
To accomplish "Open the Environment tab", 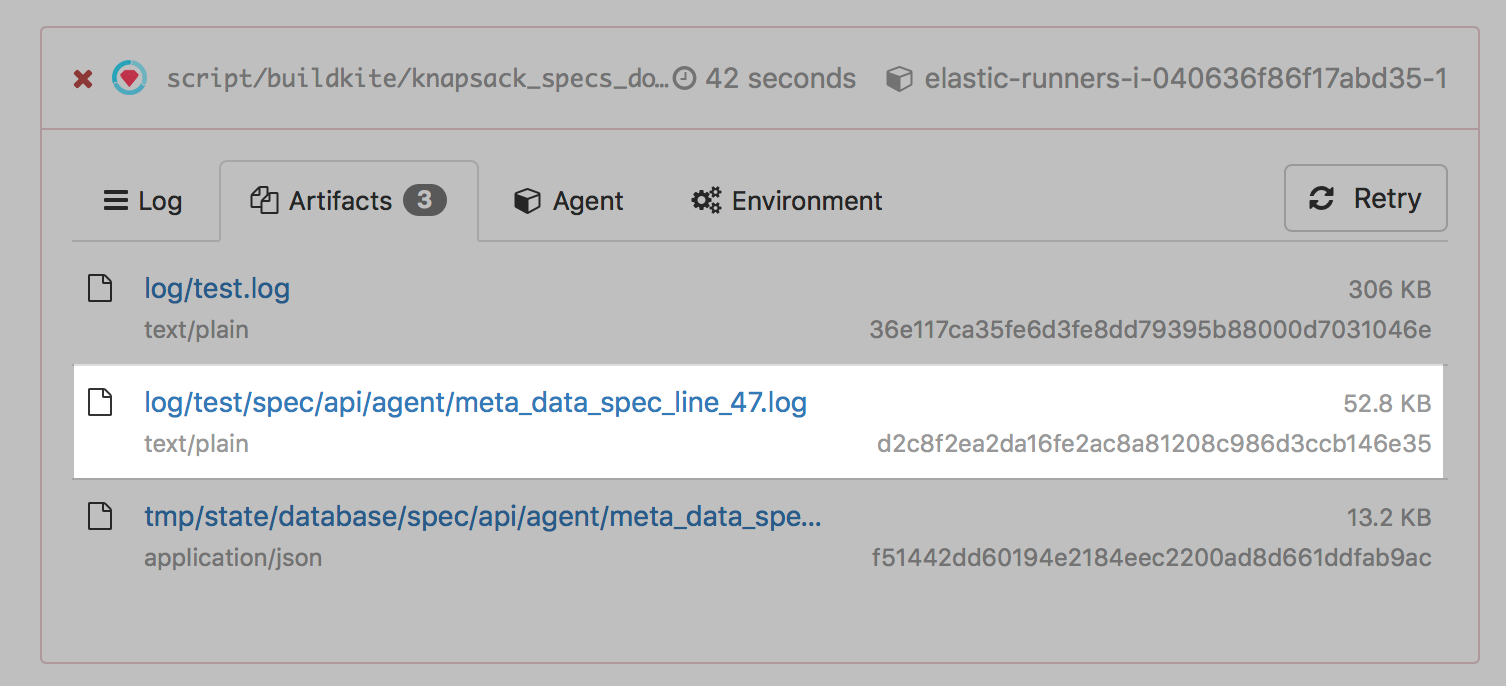I will click(x=787, y=201).
